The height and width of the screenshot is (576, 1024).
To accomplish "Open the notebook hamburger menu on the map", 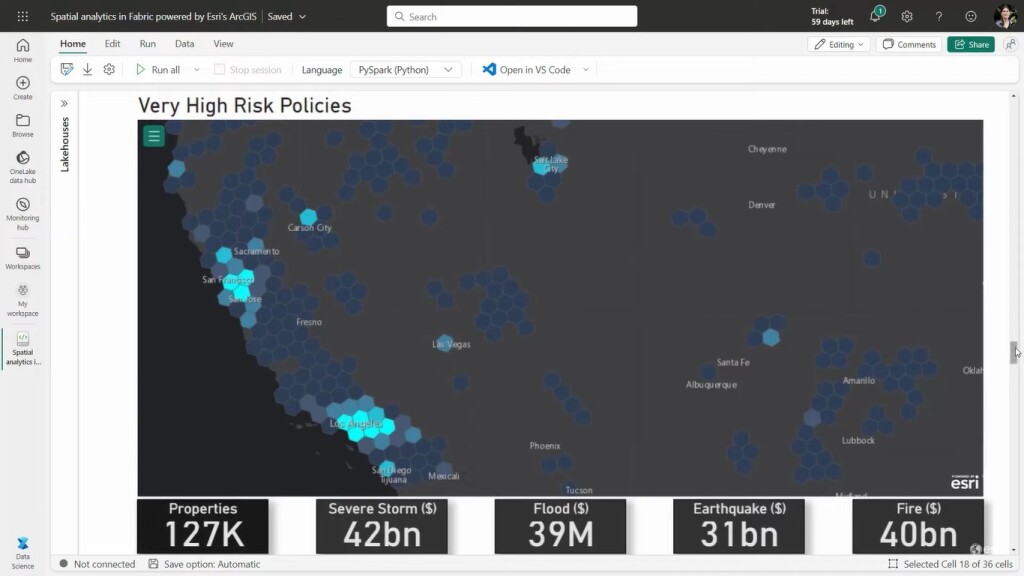I will (x=153, y=135).
